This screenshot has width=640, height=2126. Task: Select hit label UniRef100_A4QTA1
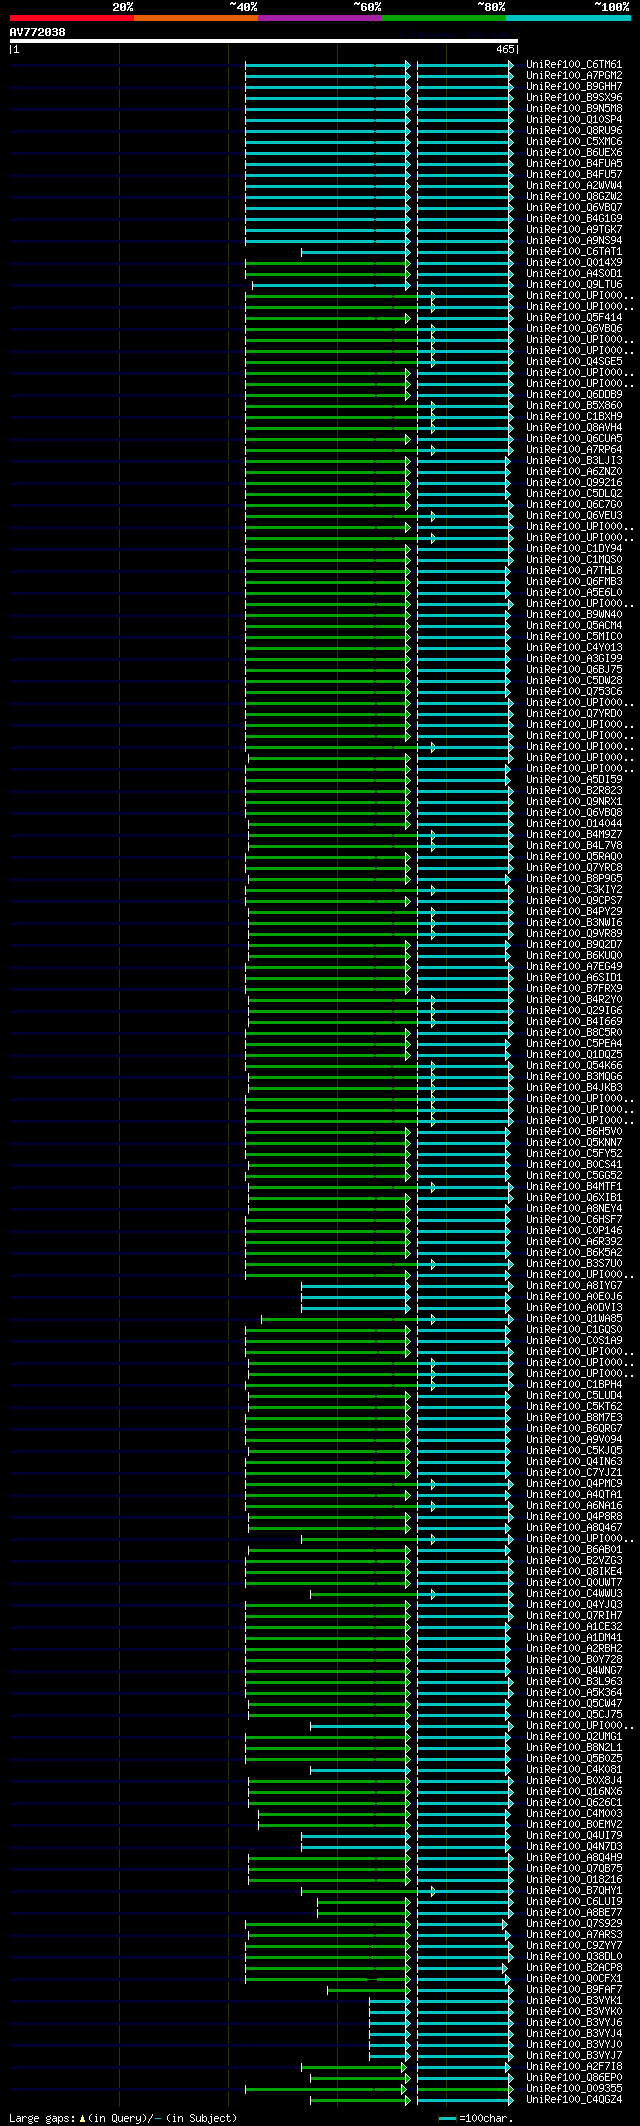pyautogui.click(x=574, y=1494)
